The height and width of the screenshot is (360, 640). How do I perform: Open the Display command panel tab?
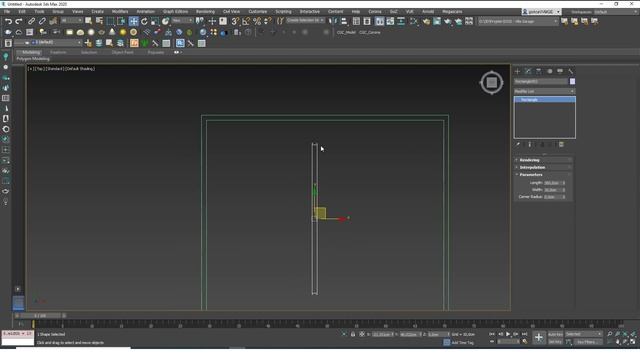point(560,71)
